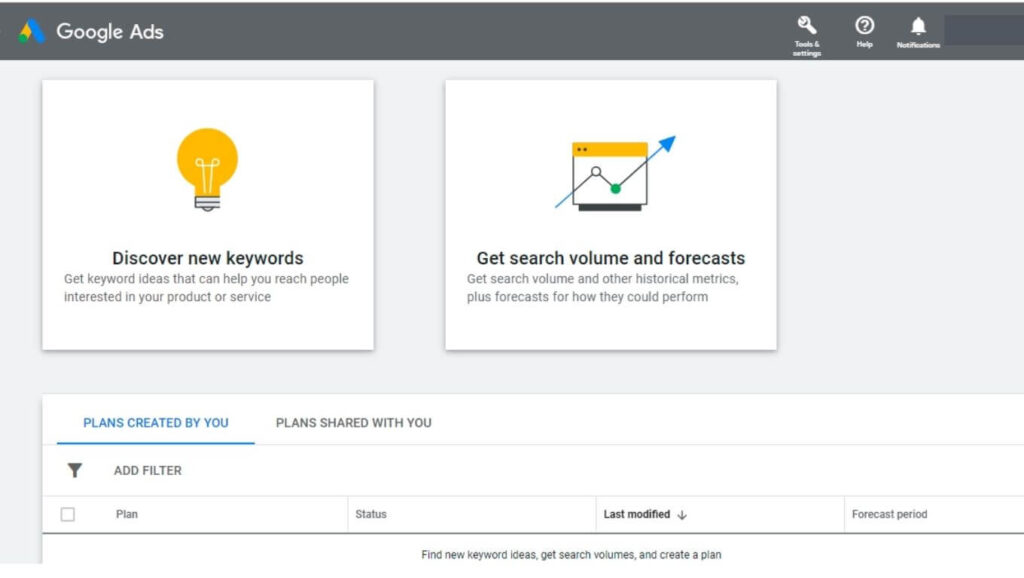Select Get search volume and forecasts heading
Image resolution: width=1024 pixels, height=578 pixels.
click(x=610, y=258)
